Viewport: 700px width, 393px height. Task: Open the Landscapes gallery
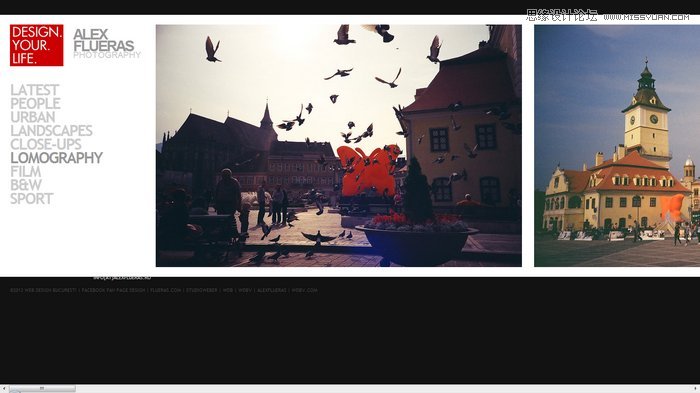coord(51,130)
